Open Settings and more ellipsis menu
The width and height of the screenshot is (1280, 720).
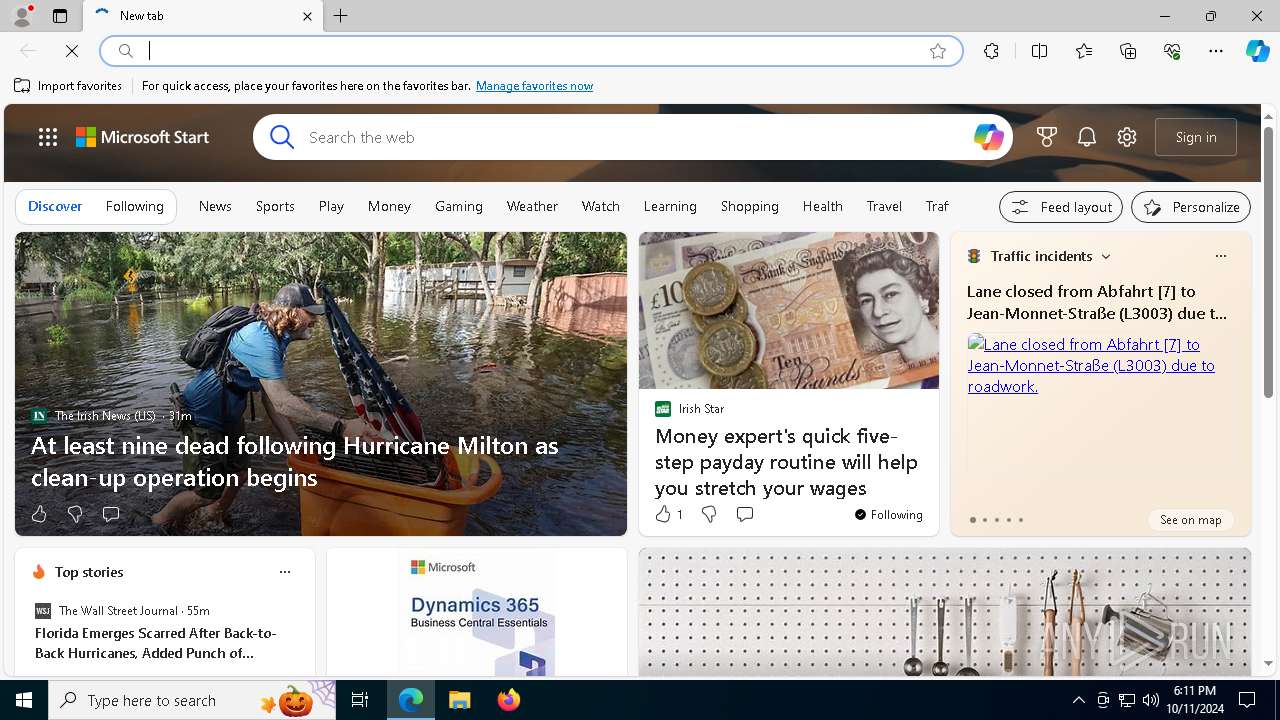[x=1216, y=51]
